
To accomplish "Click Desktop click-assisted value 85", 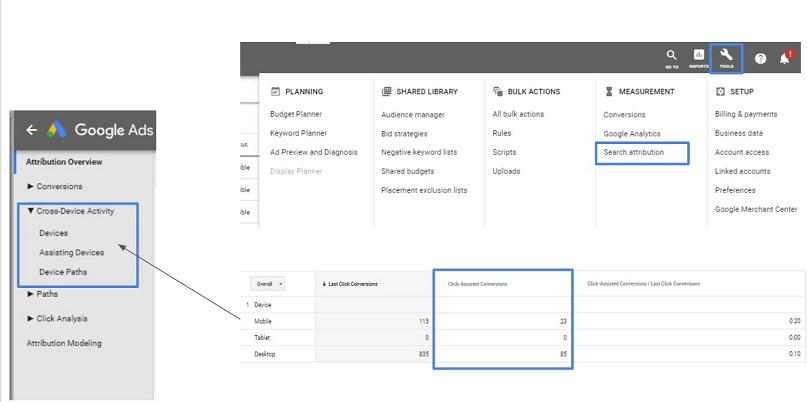I will click(564, 354).
